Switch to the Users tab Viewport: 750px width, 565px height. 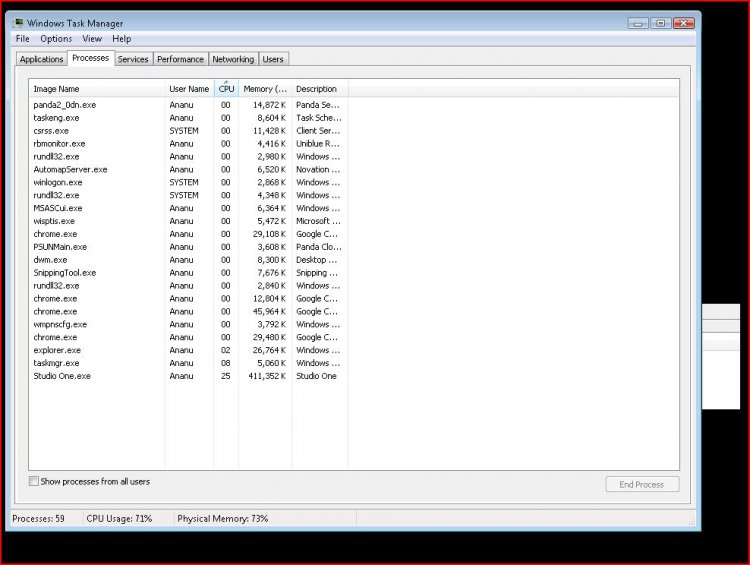[273, 59]
